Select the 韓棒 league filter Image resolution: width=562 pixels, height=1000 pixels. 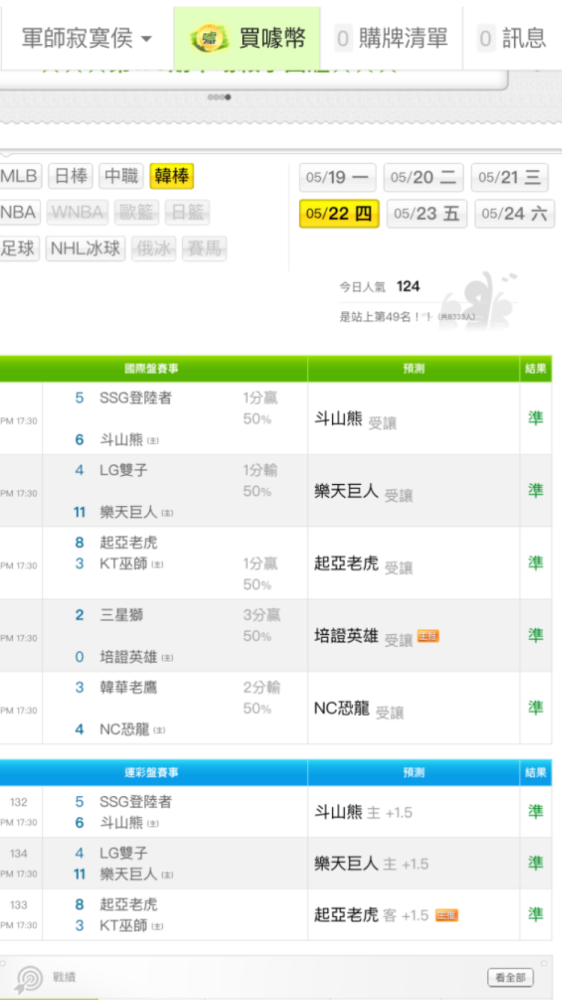[172, 177]
